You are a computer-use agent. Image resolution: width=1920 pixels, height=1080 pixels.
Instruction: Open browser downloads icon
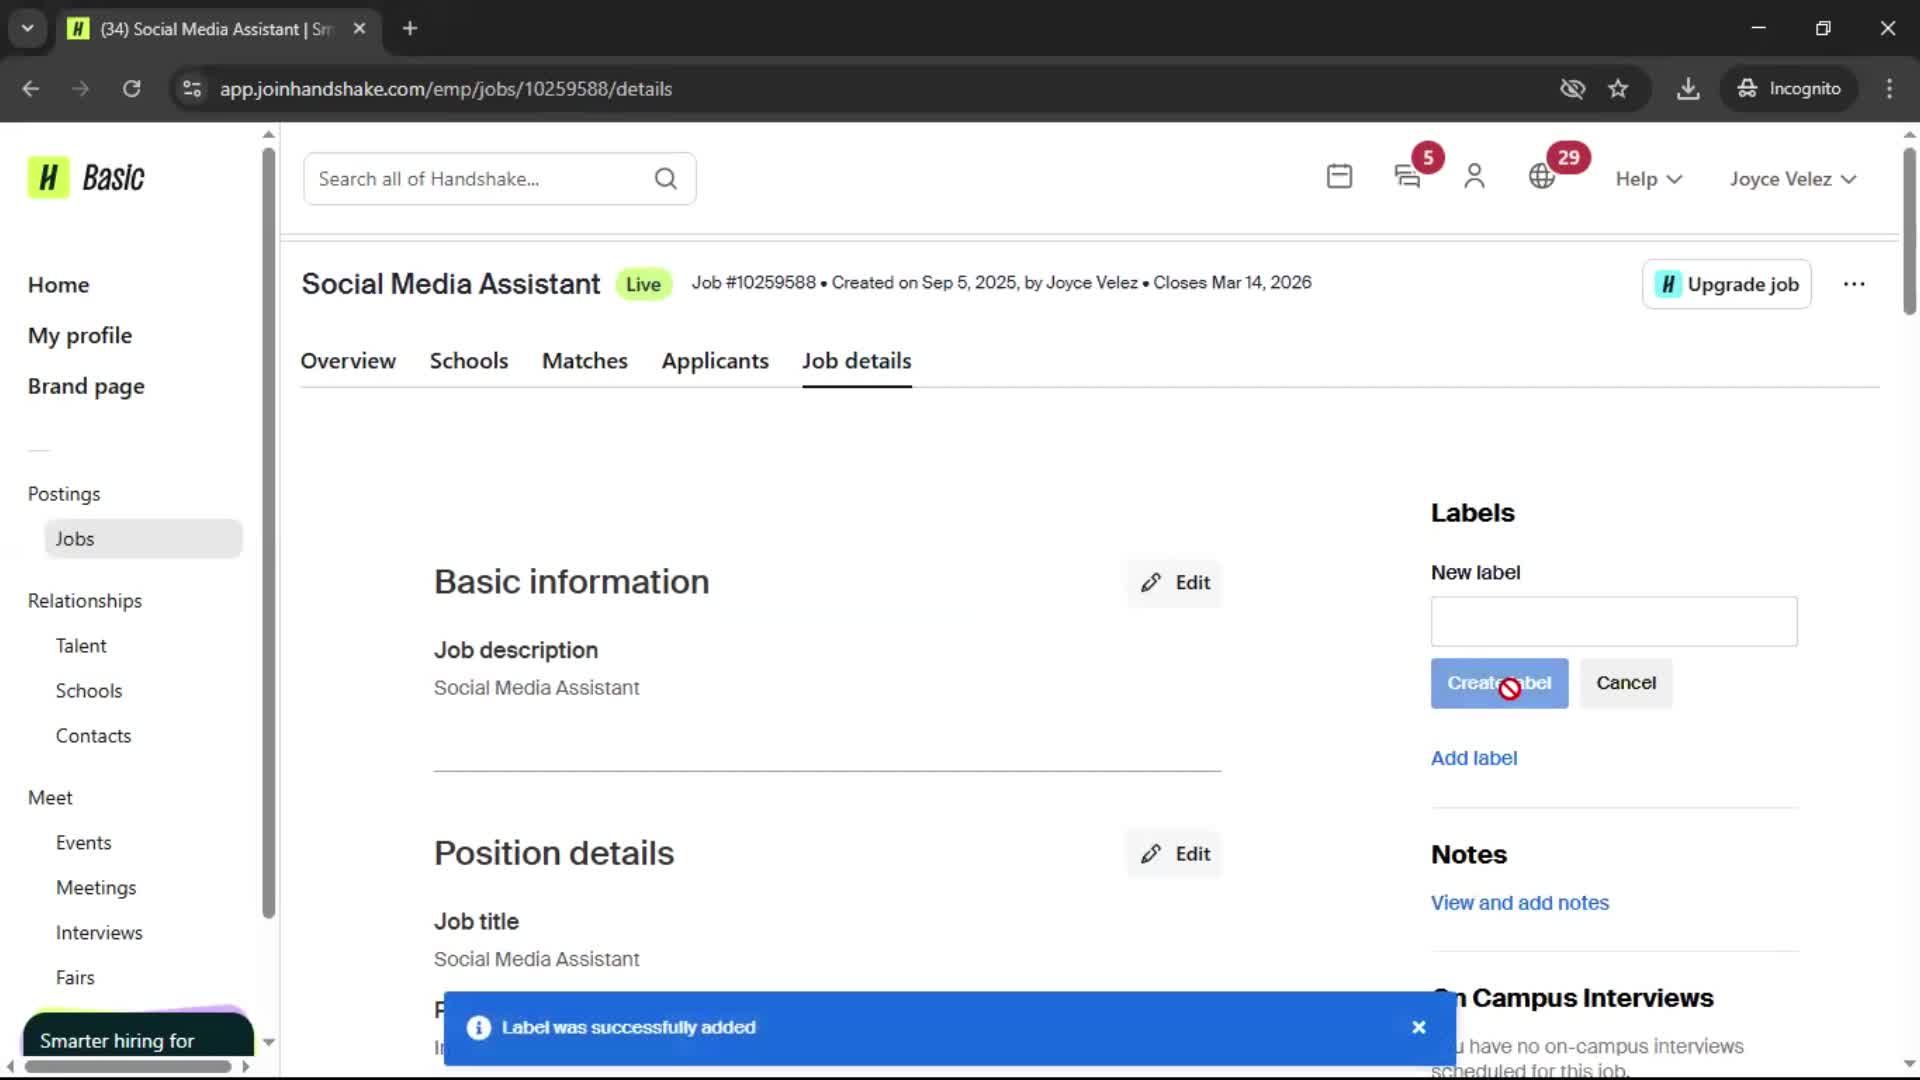point(1688,89)
